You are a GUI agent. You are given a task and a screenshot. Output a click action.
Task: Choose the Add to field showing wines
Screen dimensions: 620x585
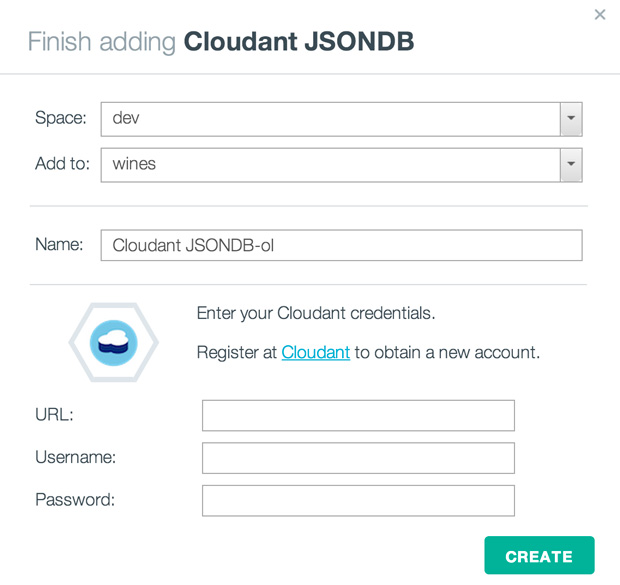[341, 165]
